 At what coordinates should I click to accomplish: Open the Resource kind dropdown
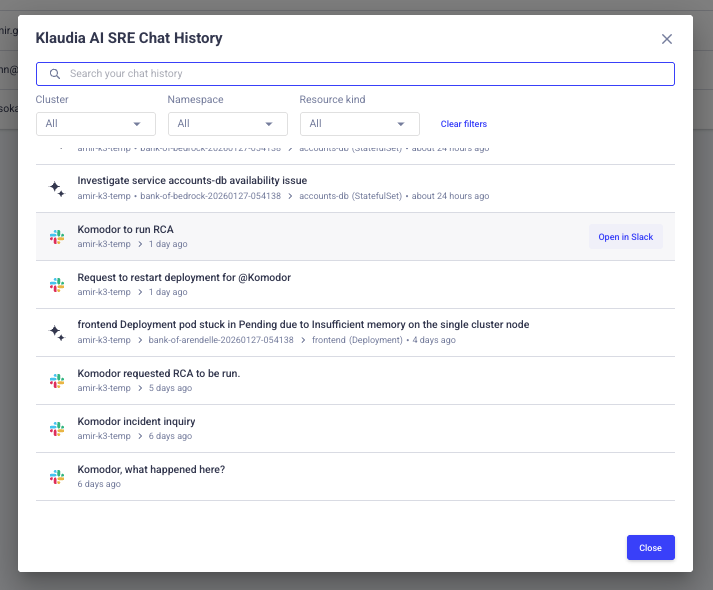tap(360, 124)
